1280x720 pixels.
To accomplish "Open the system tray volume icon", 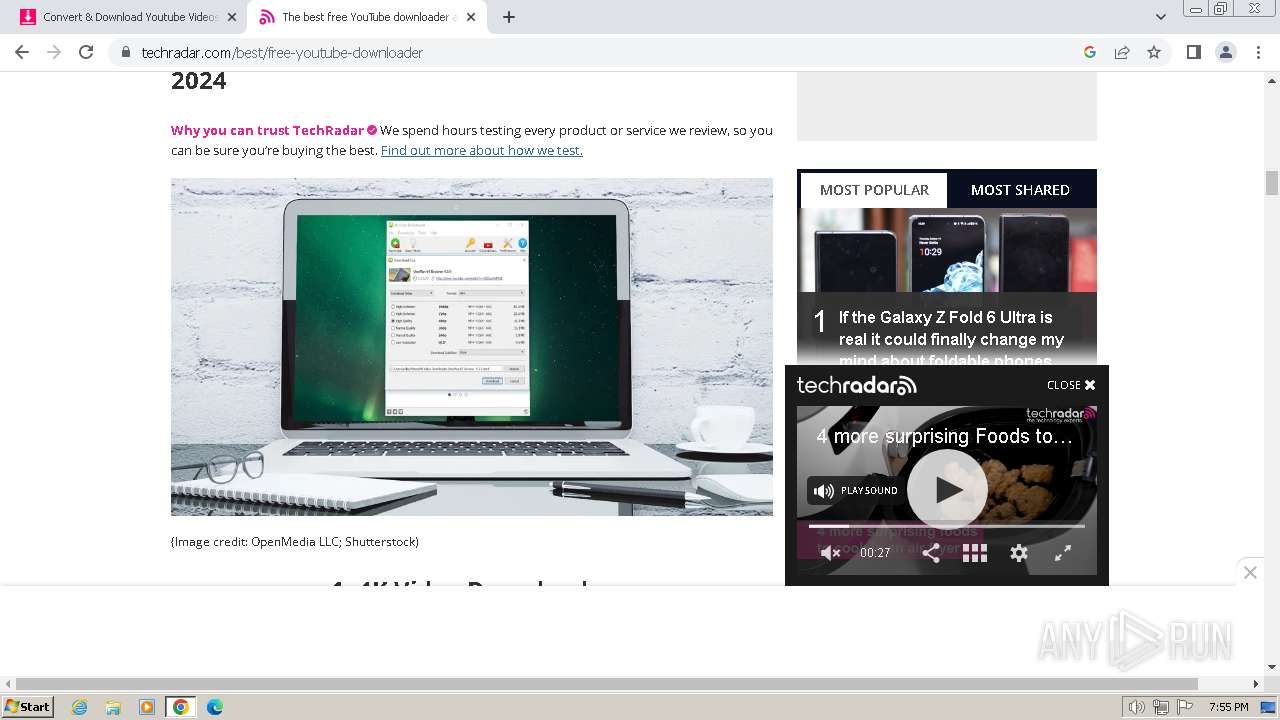I will pyautogui.click(x=1137, y=707).
